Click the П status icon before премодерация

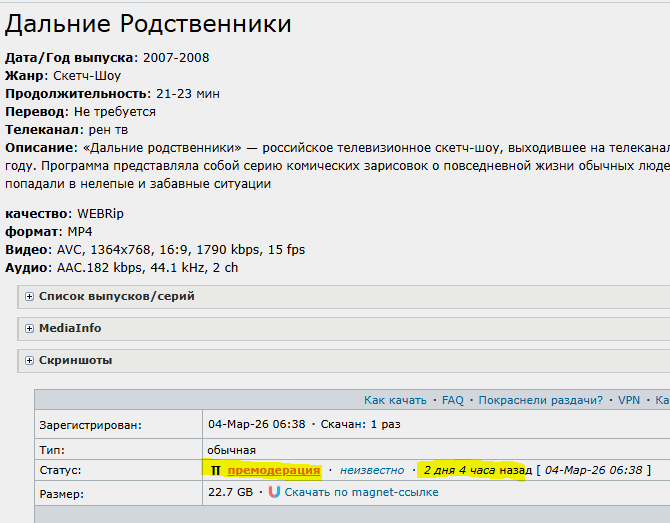click(x=215, y=470)
